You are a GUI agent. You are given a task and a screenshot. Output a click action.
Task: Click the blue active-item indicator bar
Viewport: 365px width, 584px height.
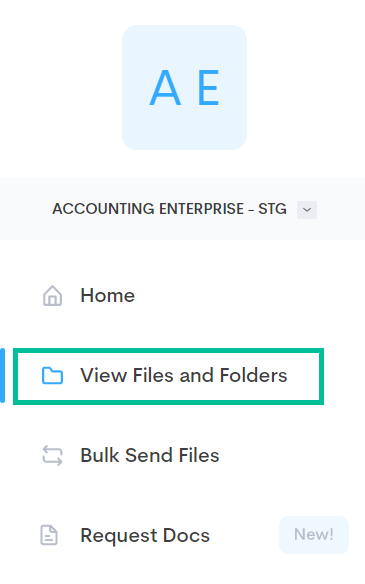(2, 375)
